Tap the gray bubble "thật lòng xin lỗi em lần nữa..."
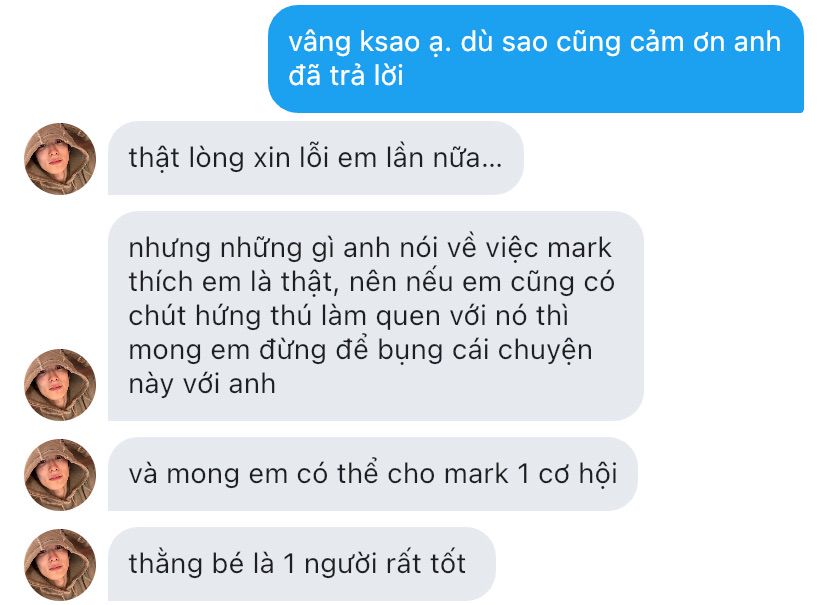Viewport: 828px width, 605px height. coord(316,158)
